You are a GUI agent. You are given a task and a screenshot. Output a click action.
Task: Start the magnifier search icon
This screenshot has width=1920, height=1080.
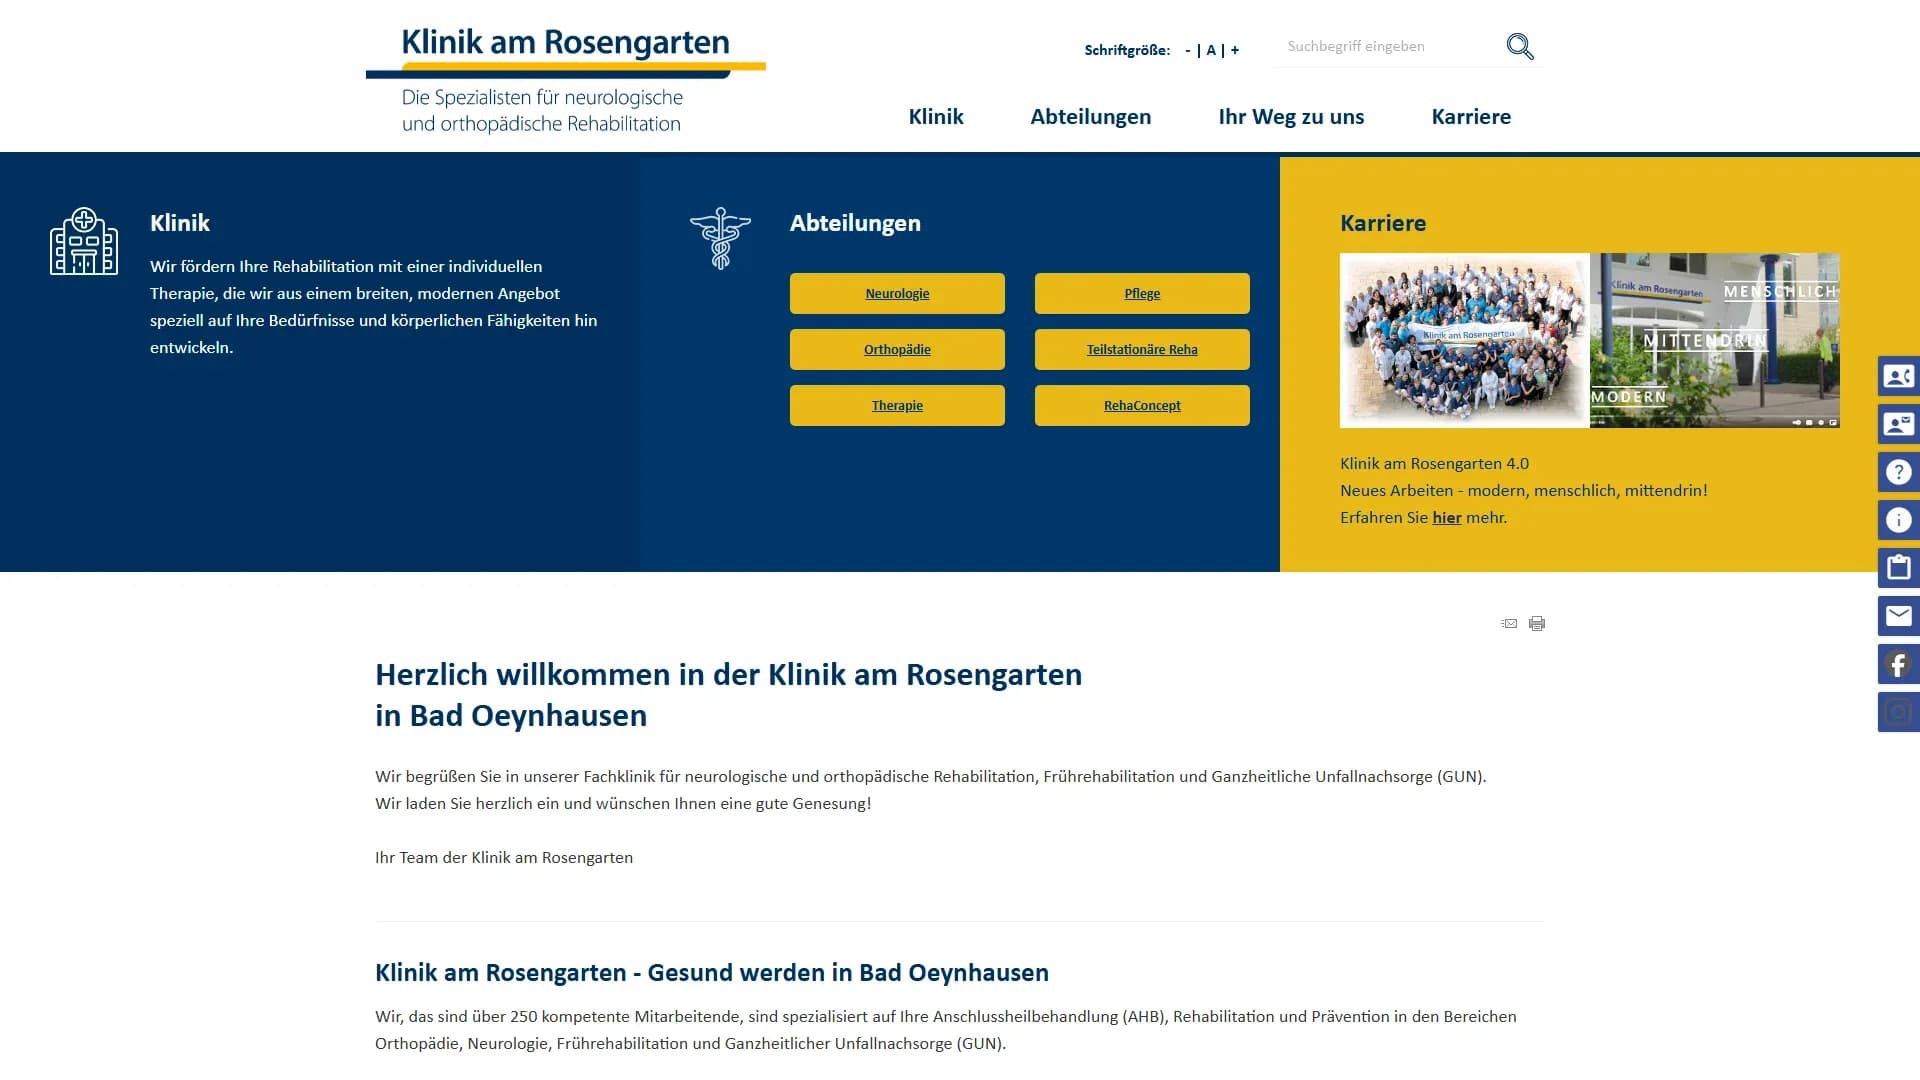pyautogui.click(x=1520, y=46)
